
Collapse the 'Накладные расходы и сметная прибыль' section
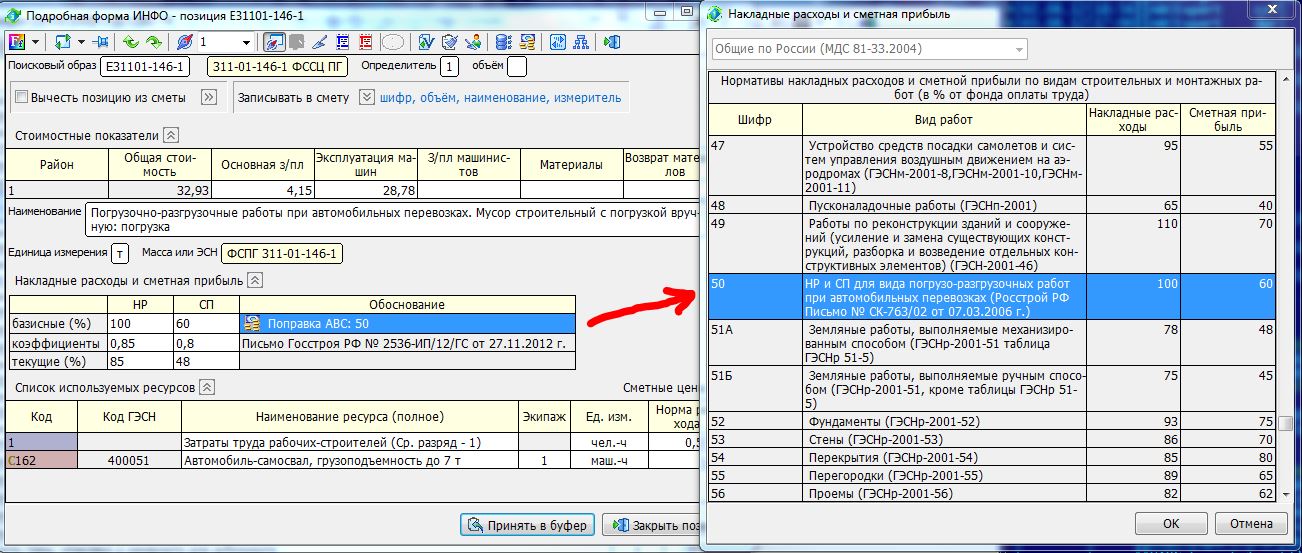coord(255,281)
